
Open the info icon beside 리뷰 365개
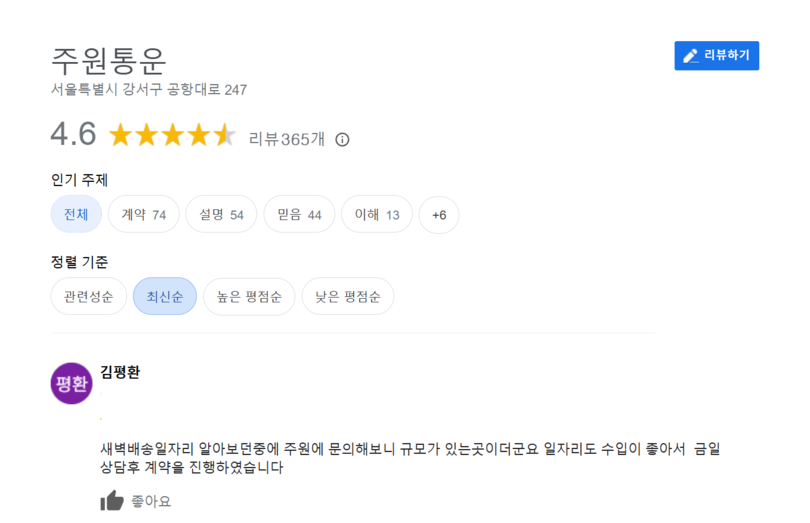tap(342, 140)
